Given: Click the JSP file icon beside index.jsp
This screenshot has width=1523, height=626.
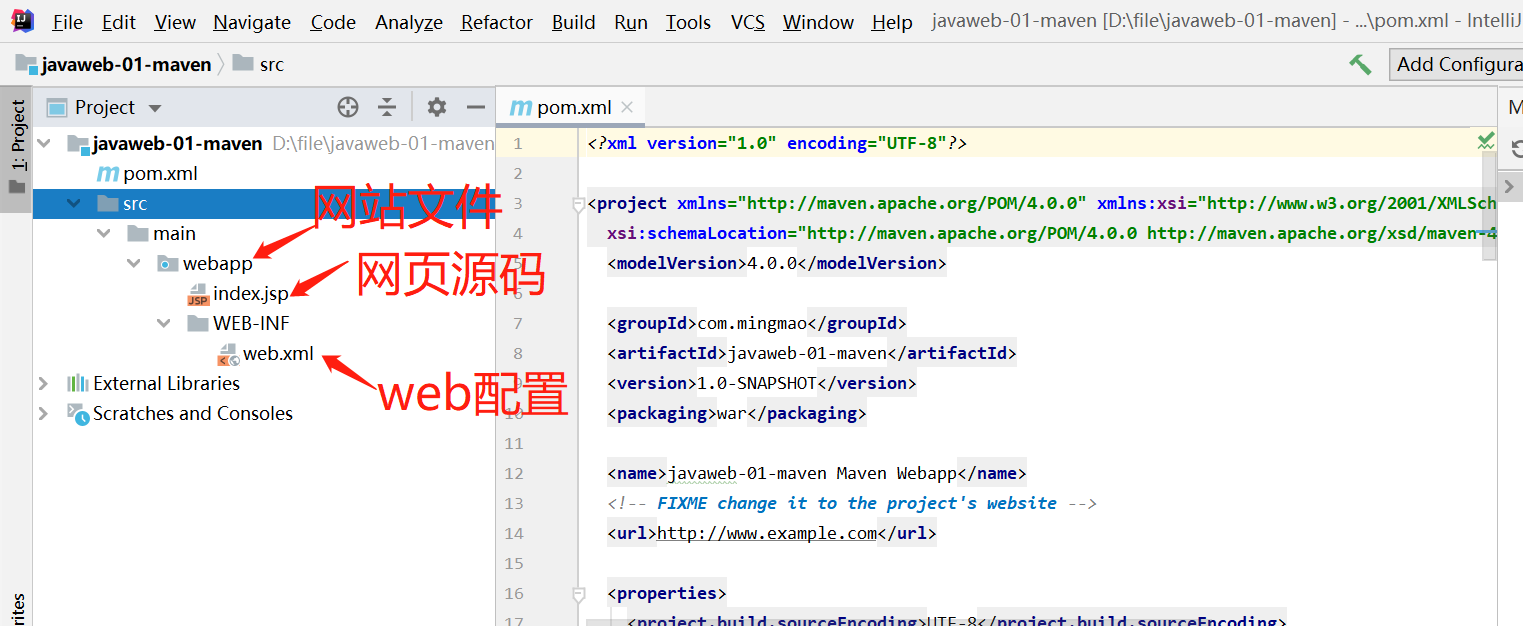Looking at the screenshot, I should tap(198, 294).
